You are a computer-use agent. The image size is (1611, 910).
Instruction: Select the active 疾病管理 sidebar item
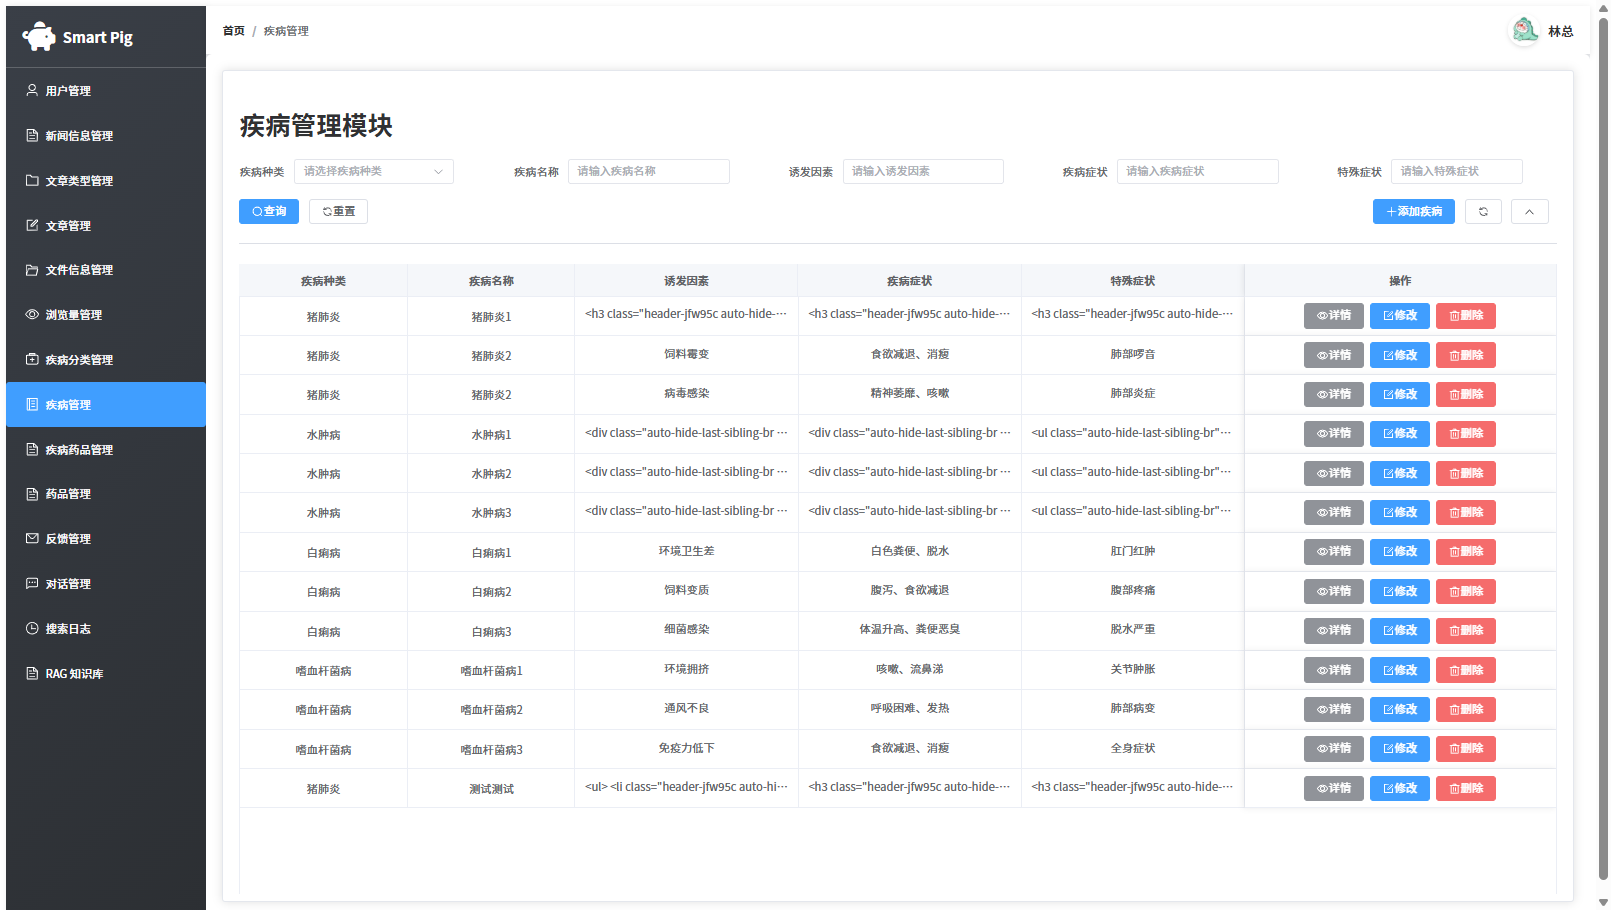pyautogui.click(x=106, y=404)
